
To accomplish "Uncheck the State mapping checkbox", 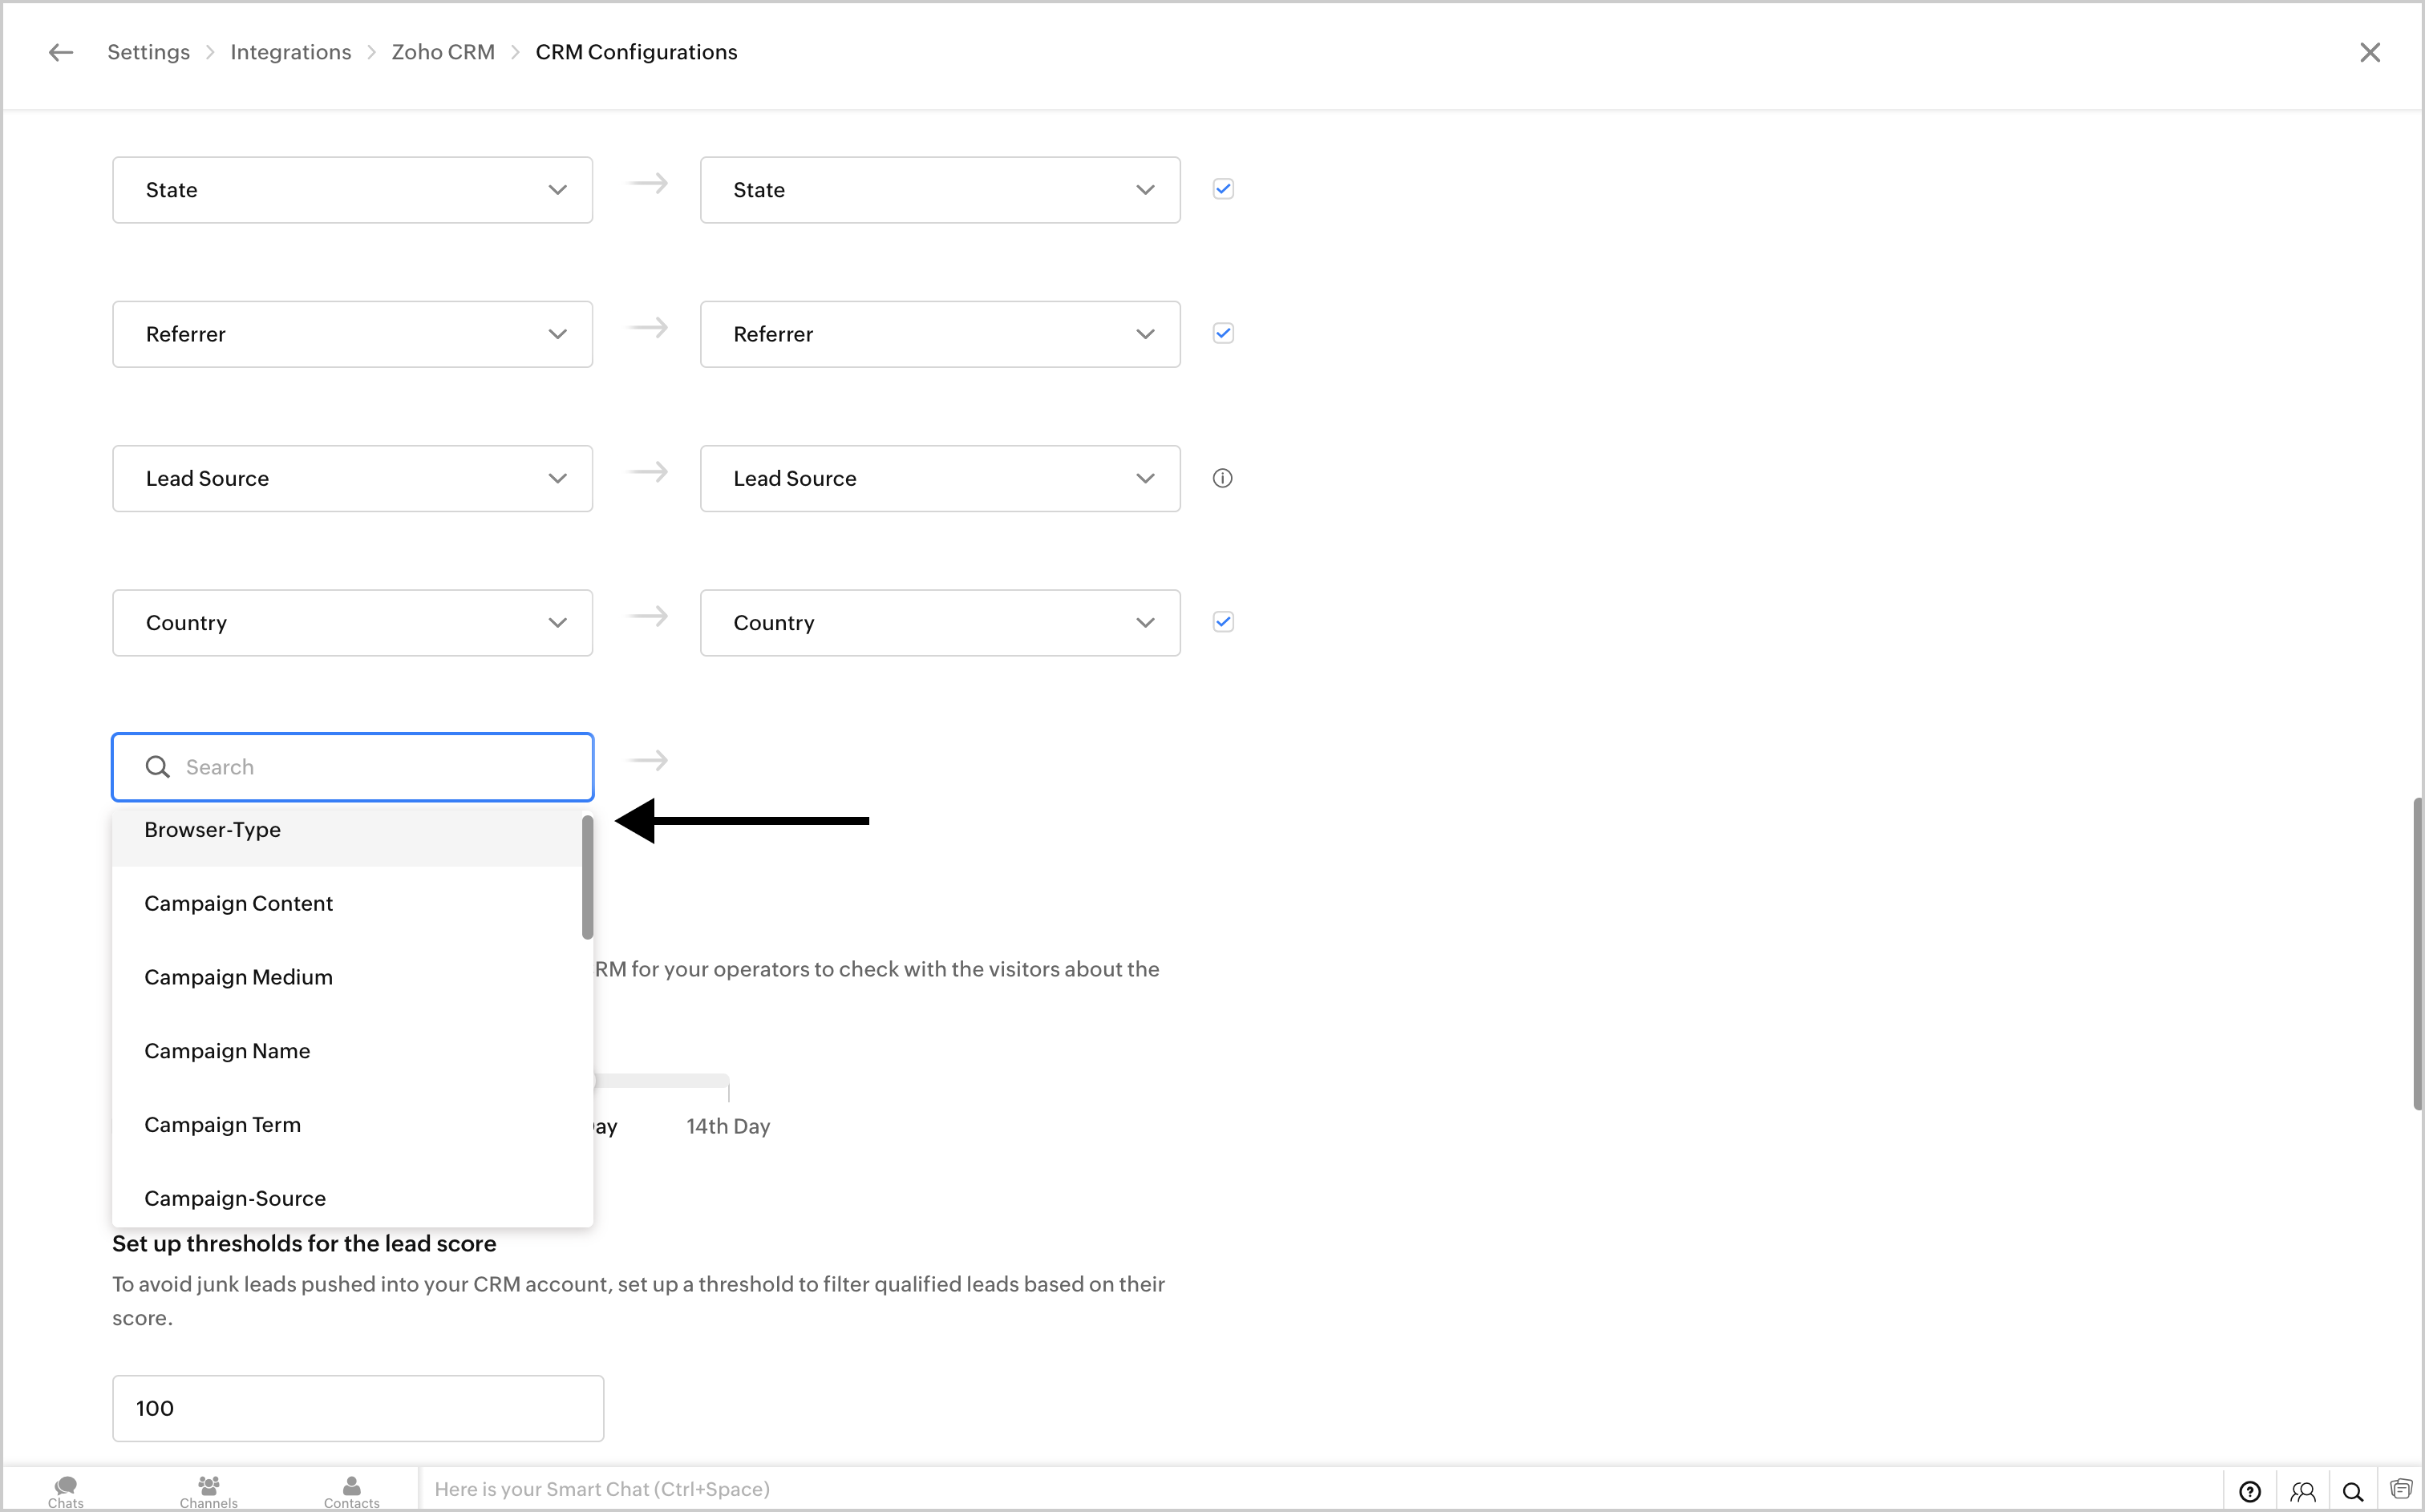I will [x=1222, y=189].
